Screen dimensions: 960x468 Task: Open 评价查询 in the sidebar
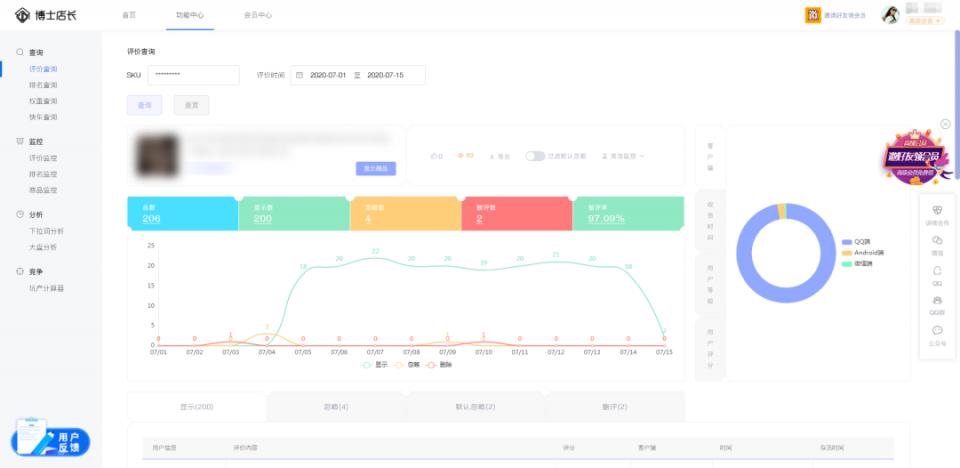(43, 69)
